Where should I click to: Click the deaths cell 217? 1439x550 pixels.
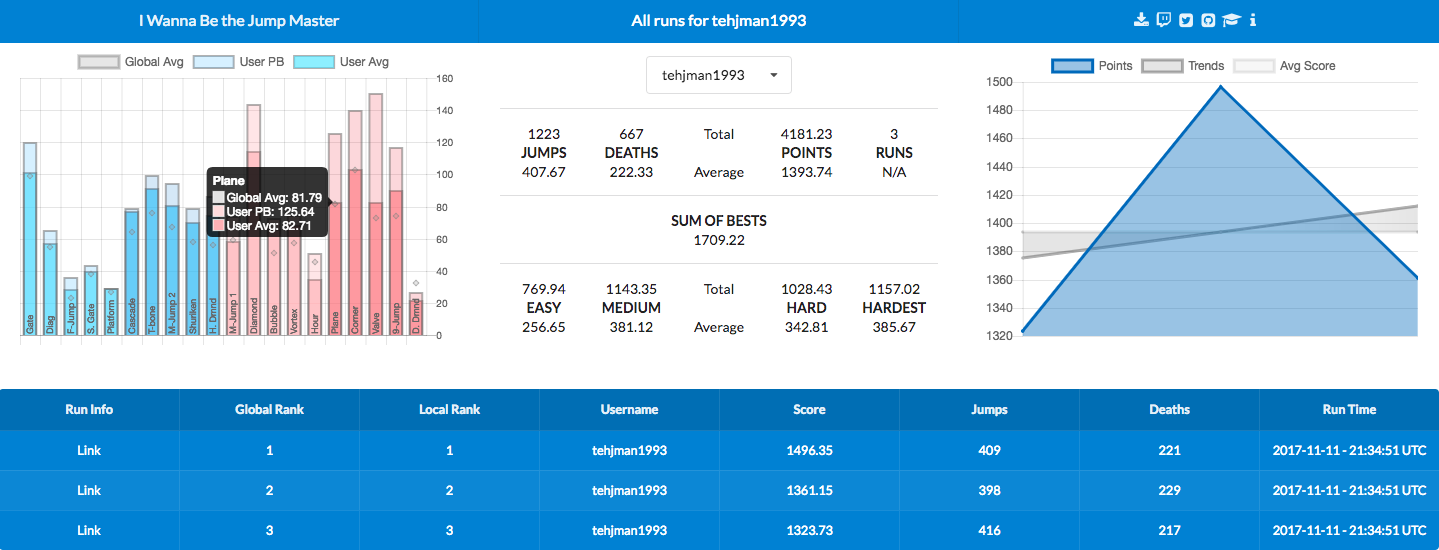tap(1169, 530)
